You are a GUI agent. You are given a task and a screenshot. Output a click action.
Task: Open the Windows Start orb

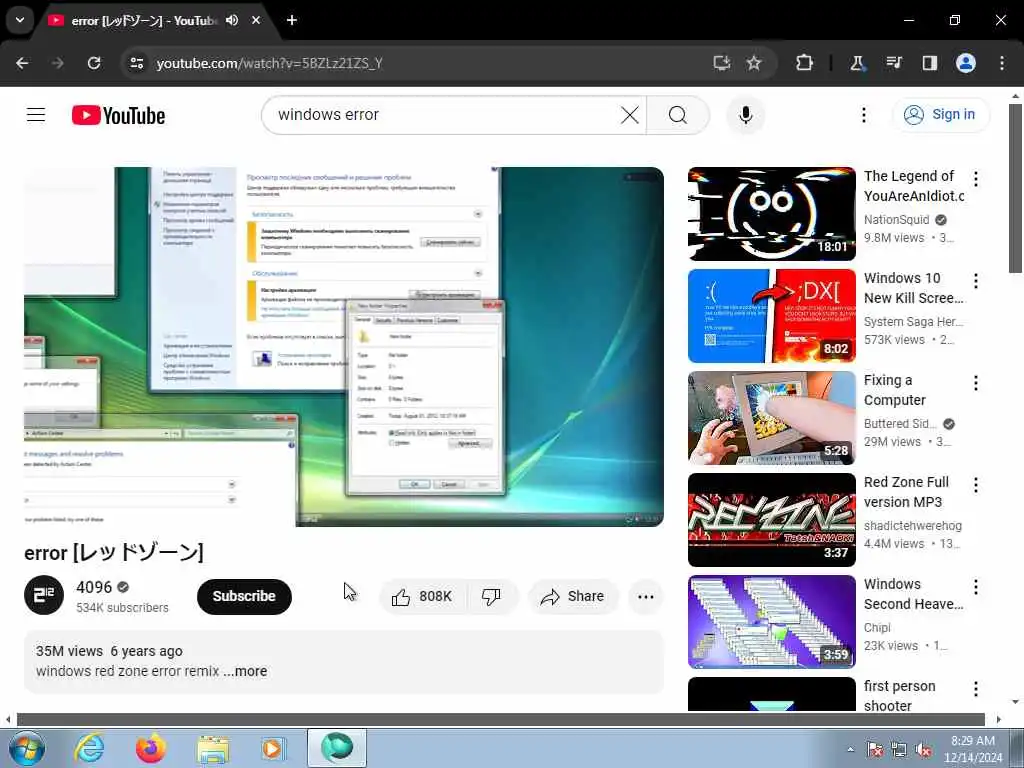pyautogui.click(x=26, y=748)
